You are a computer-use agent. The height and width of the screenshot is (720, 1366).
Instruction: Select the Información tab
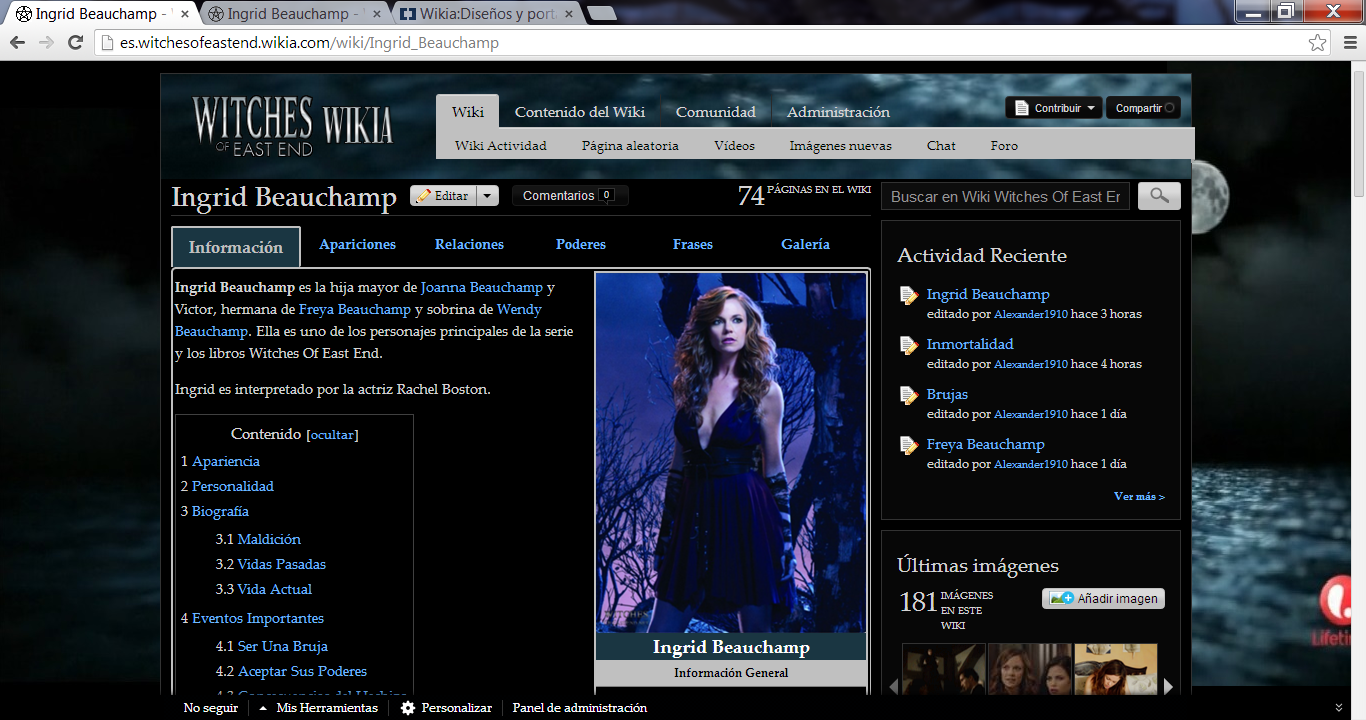click(236, 247)
